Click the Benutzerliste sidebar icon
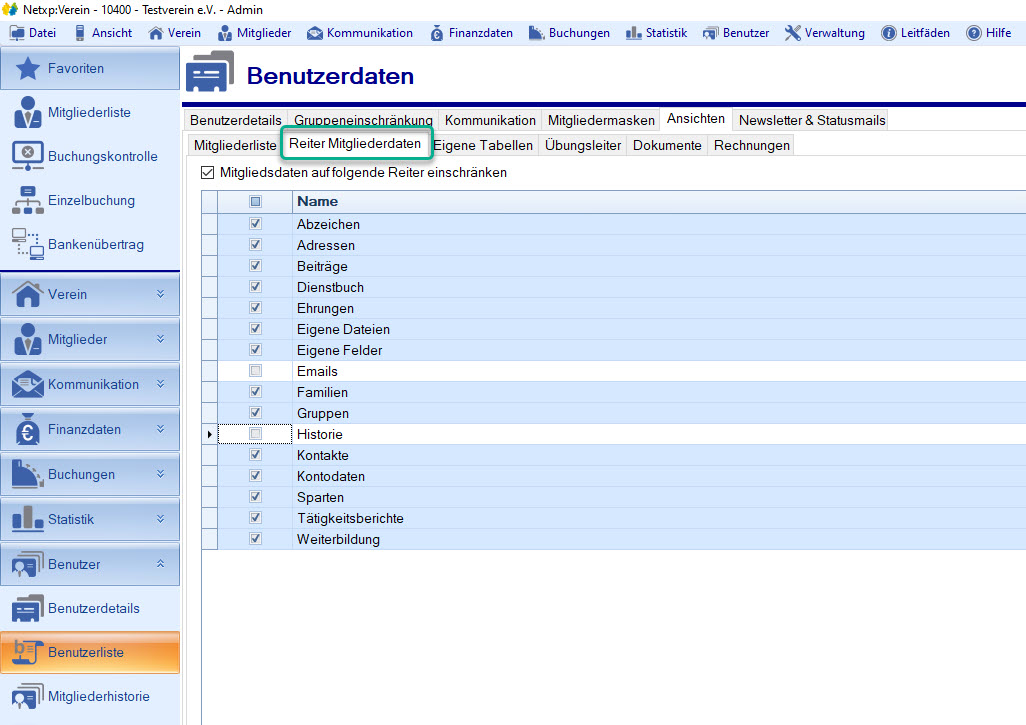The image size is (1026, 725). tap(28, 652)
